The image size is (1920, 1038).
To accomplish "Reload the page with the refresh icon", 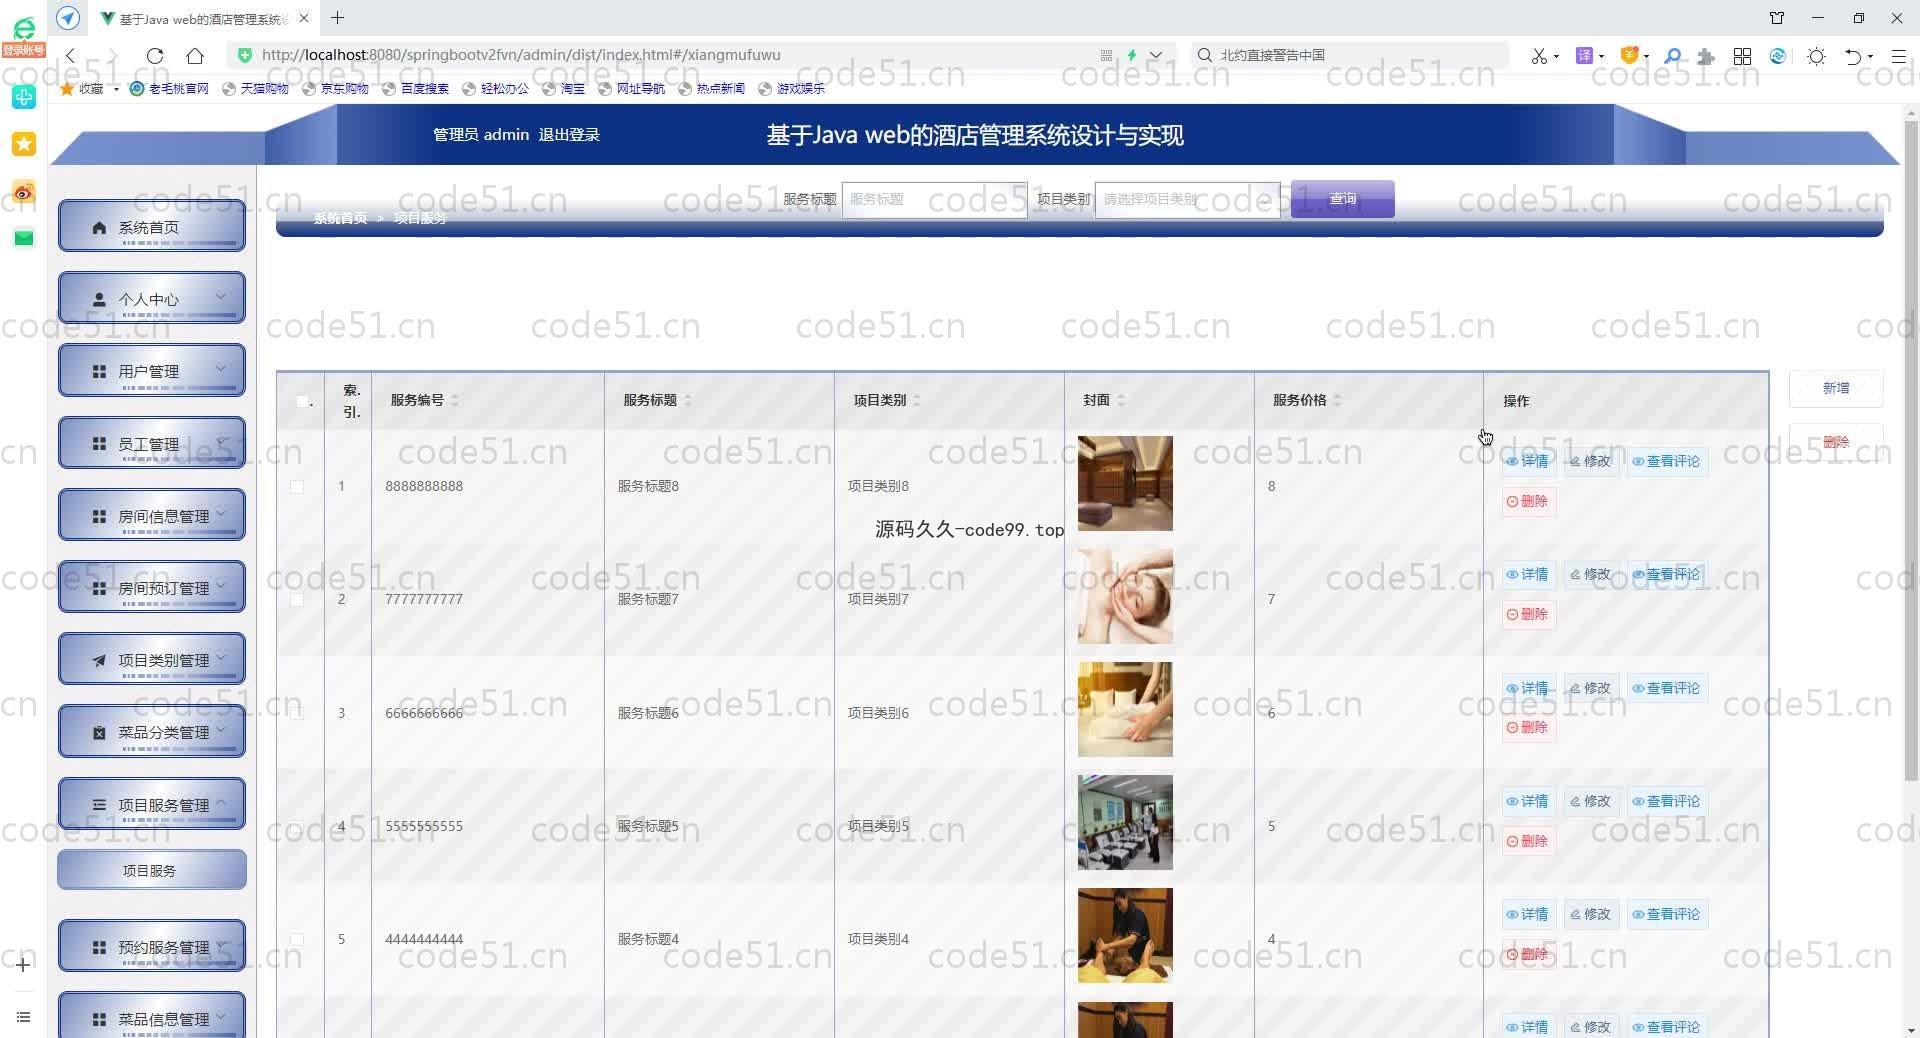I will tap(155, 56).
